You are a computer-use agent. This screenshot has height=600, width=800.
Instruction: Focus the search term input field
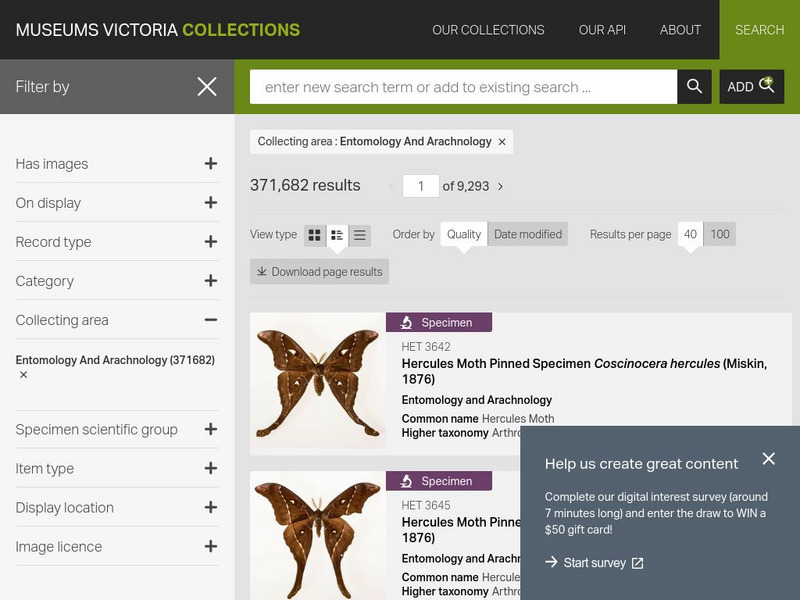point(463,87)
